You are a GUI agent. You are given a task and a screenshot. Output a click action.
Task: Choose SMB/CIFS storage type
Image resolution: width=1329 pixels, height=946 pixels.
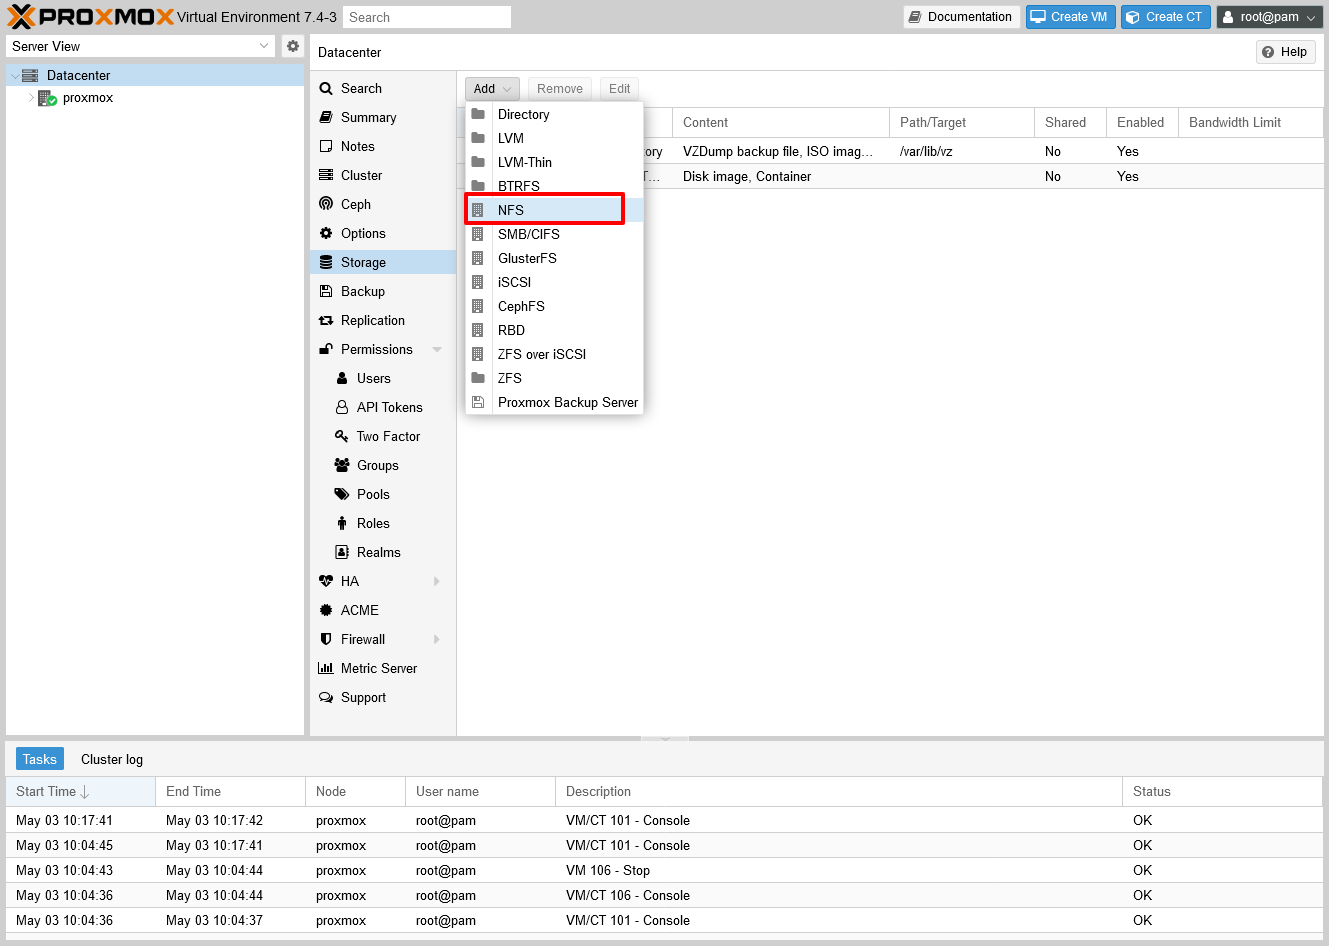tap(528, 234)
